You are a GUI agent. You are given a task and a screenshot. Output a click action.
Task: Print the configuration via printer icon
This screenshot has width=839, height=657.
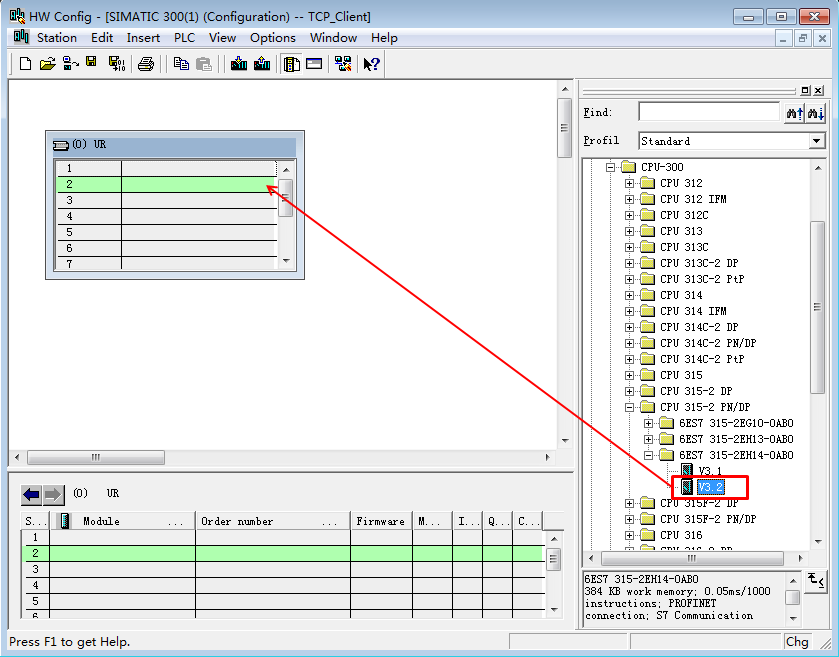(146, 64)
